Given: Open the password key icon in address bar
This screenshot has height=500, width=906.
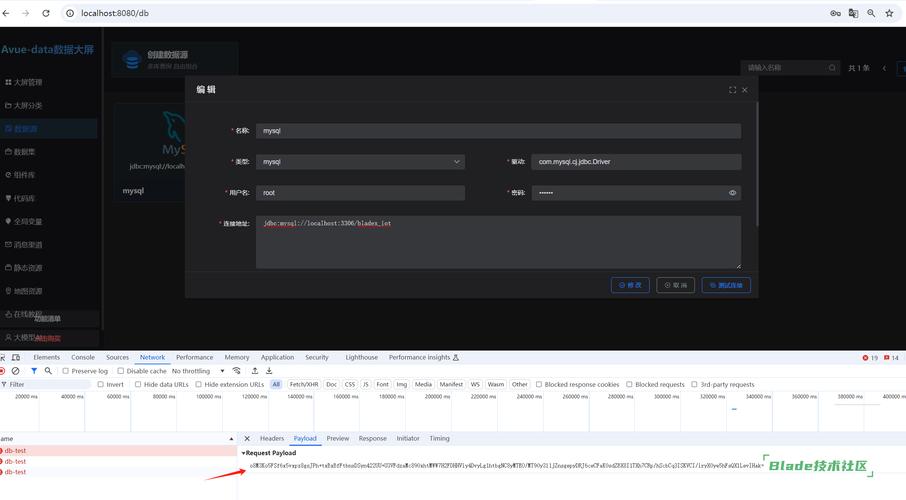Looking at the screenshot, I should pos(835,13).
